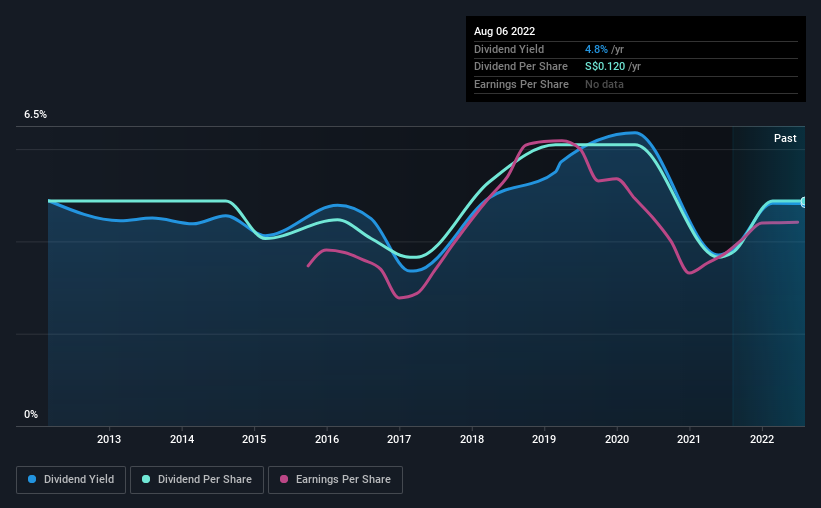Click the 2019 x-axis label
This screenshot has width=821, height=508.
click(544, 439)
